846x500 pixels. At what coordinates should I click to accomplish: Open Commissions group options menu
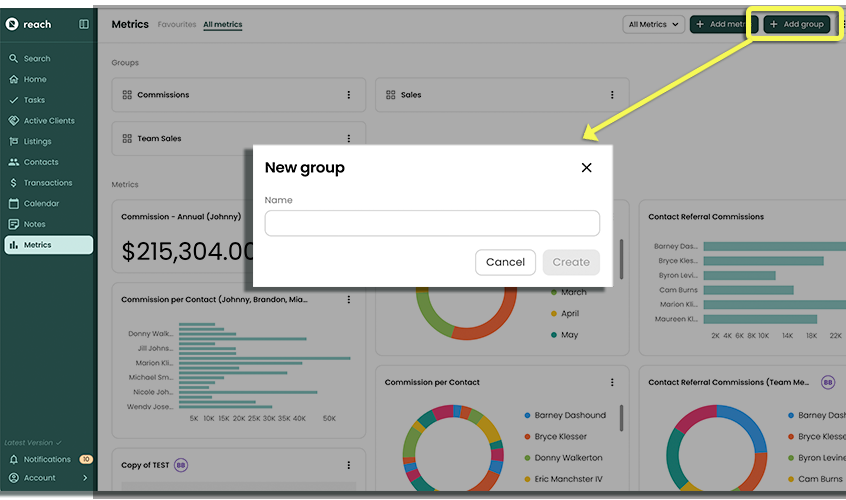click(x=349, y=95)
